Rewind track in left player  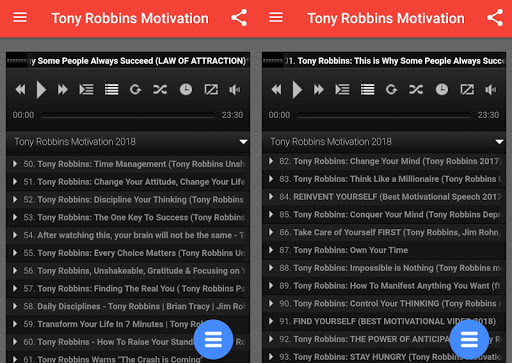pyautogui.click(x=20, y=89)
